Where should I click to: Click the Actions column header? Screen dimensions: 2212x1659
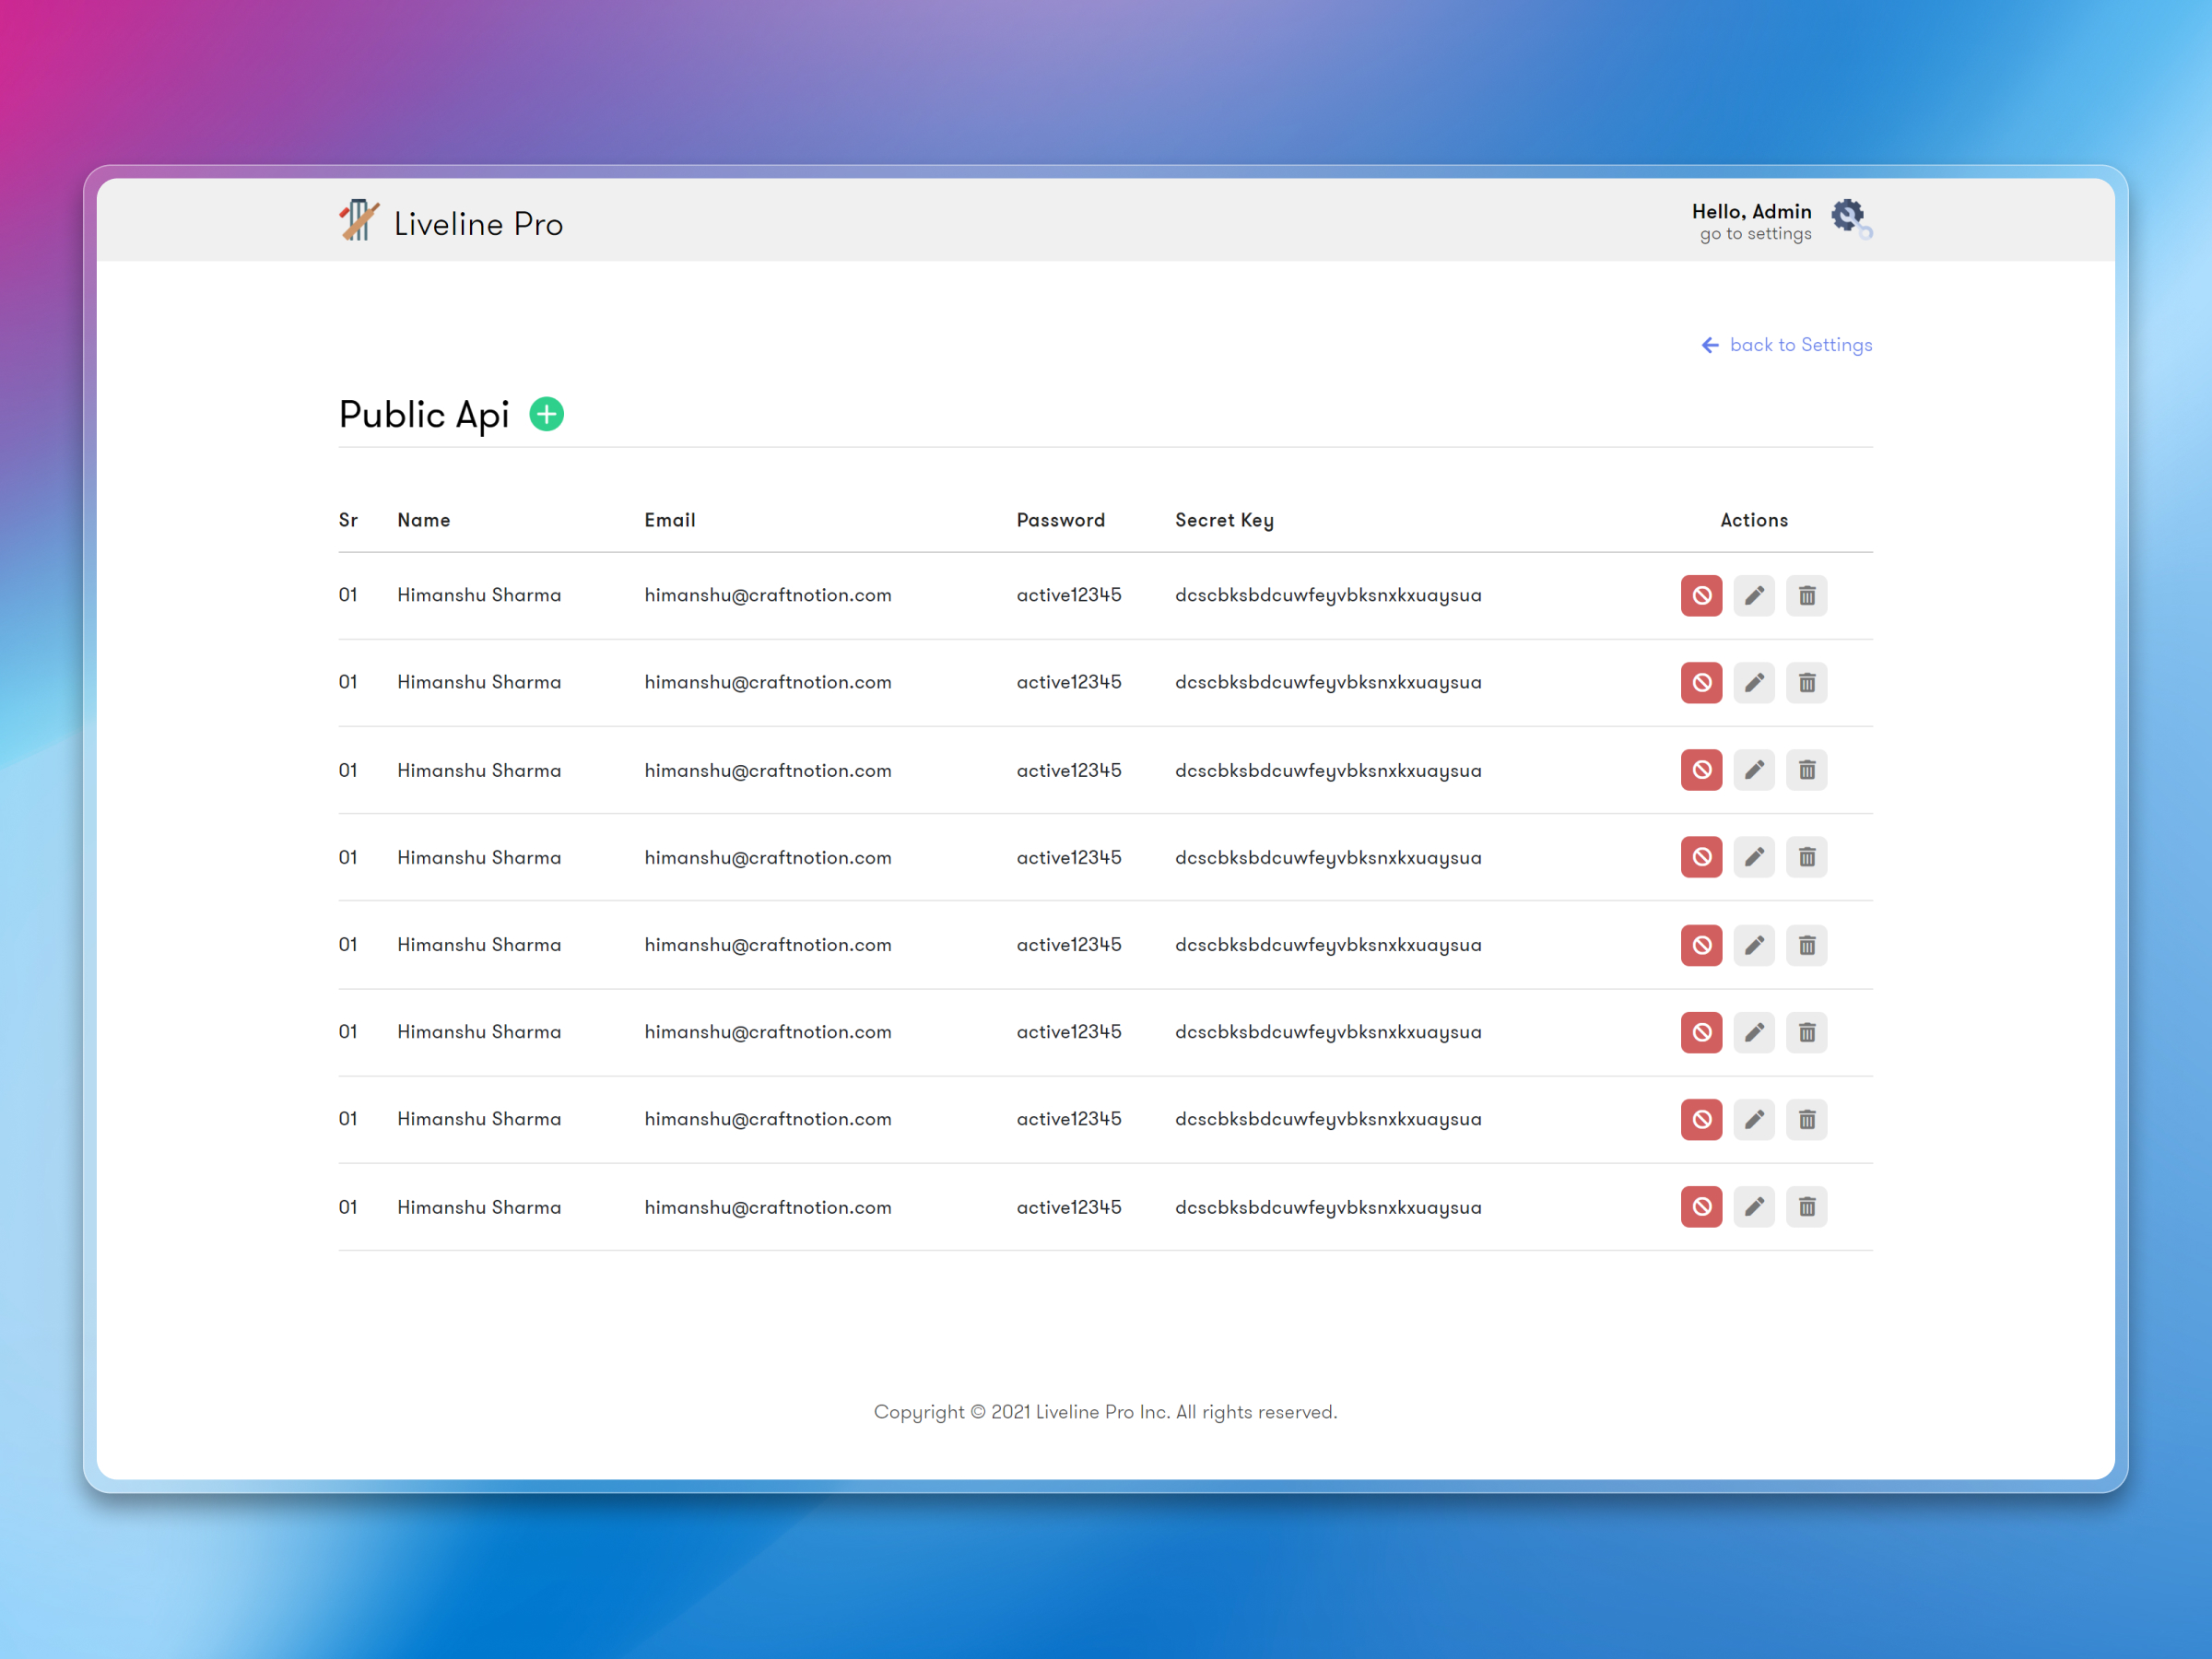(1754, 520)
